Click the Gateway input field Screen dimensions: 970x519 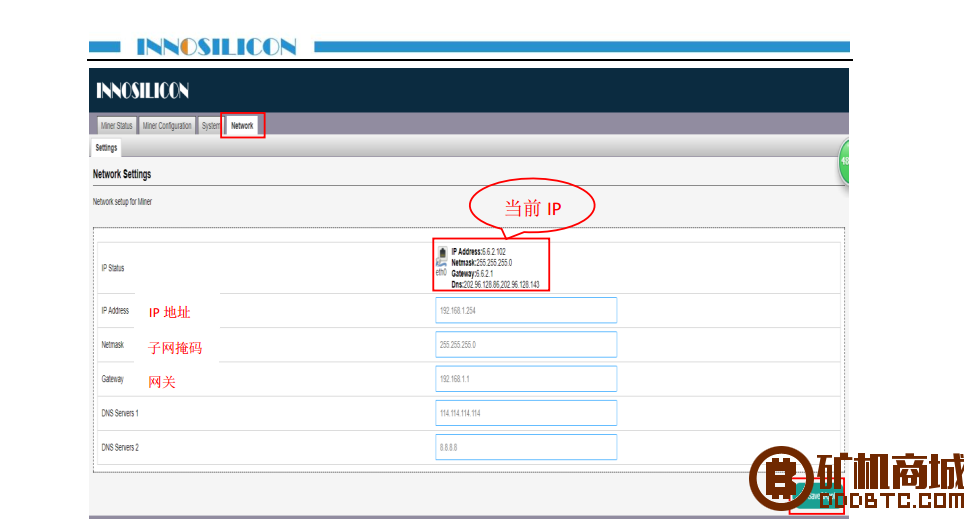click(526, 379)
